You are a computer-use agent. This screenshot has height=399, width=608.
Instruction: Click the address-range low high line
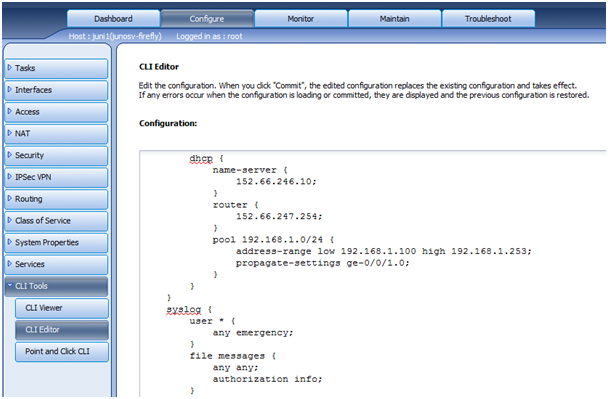(383, 251)
